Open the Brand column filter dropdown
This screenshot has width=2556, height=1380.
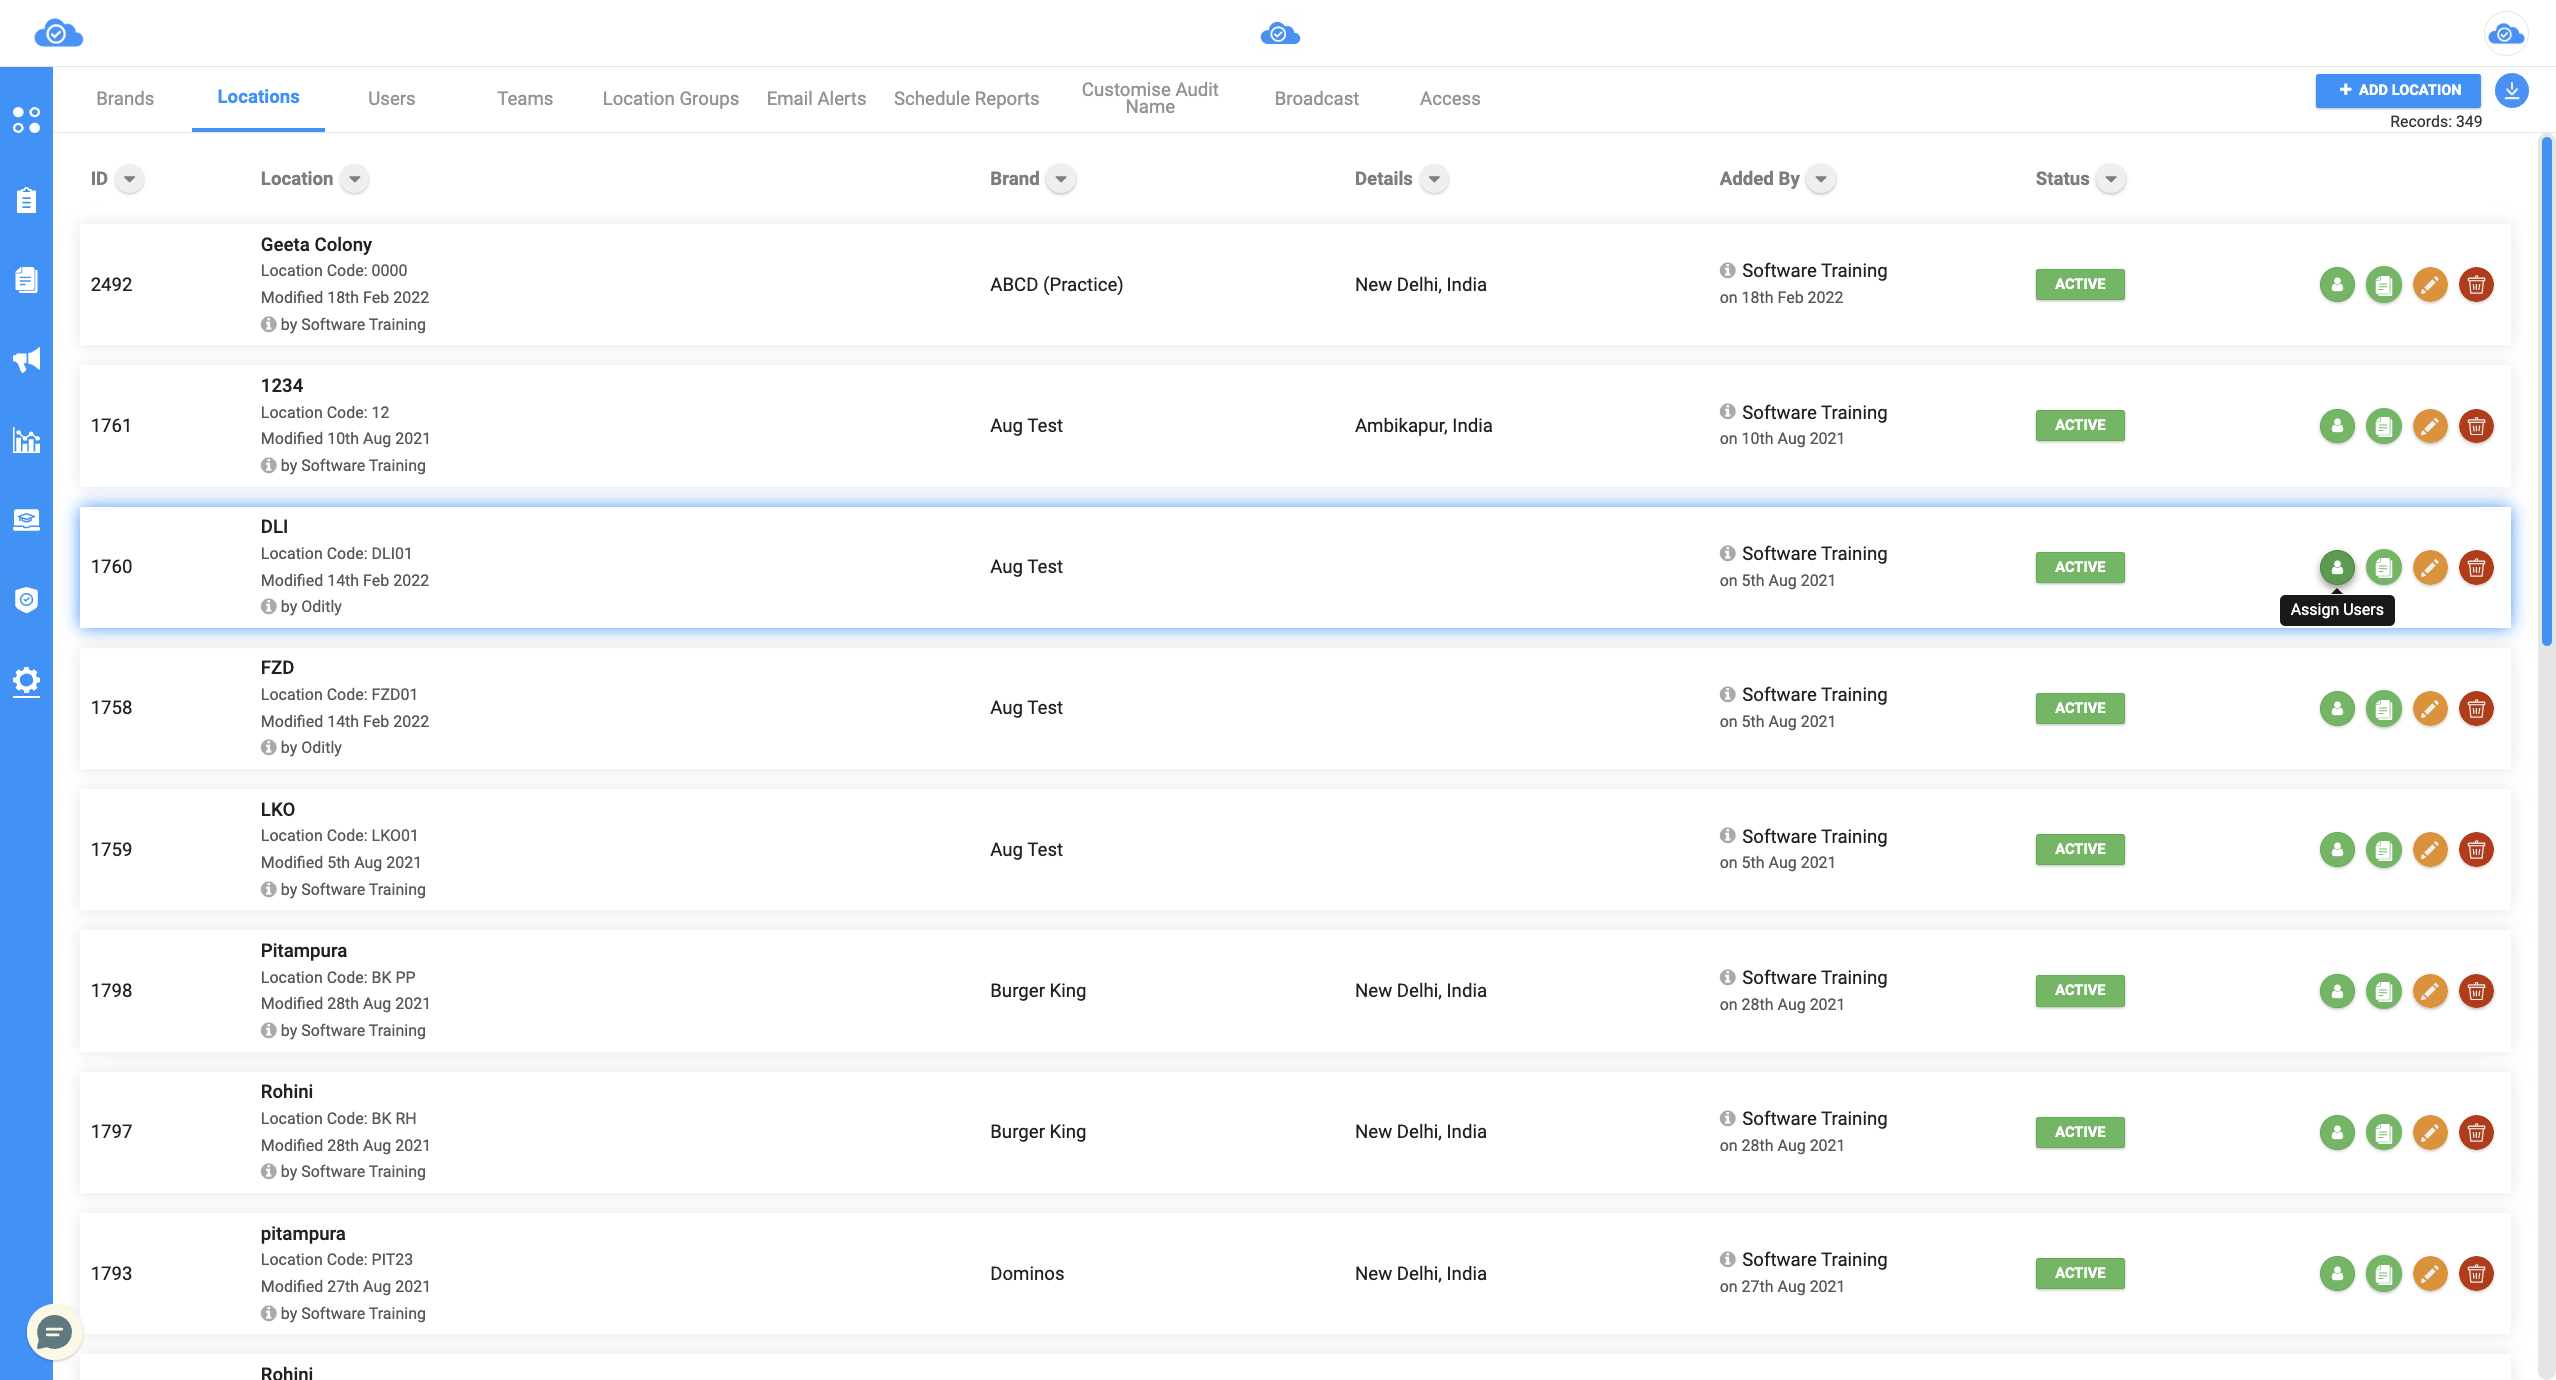[x=1061, y=179]
